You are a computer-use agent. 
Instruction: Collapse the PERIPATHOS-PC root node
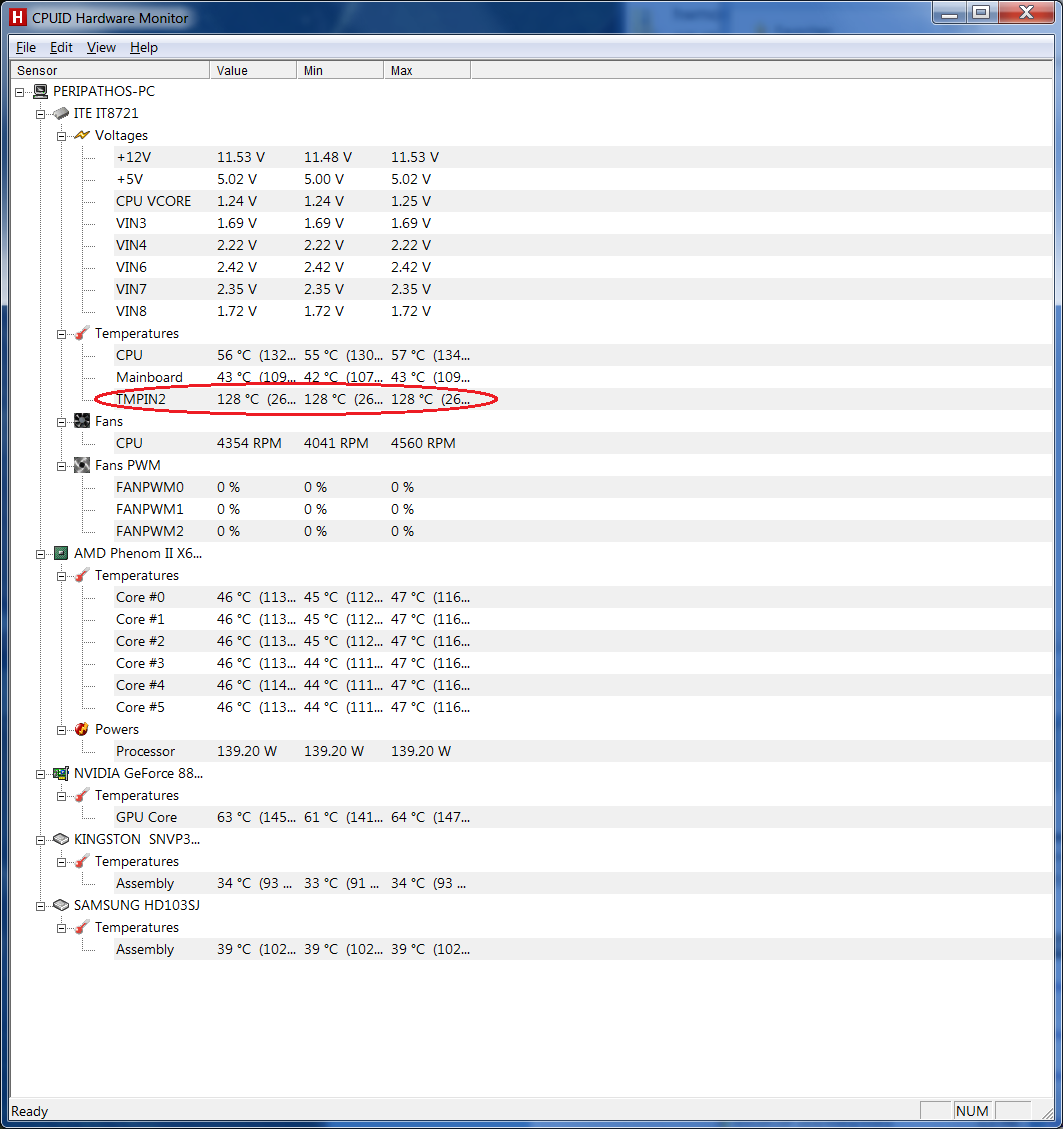20,92
